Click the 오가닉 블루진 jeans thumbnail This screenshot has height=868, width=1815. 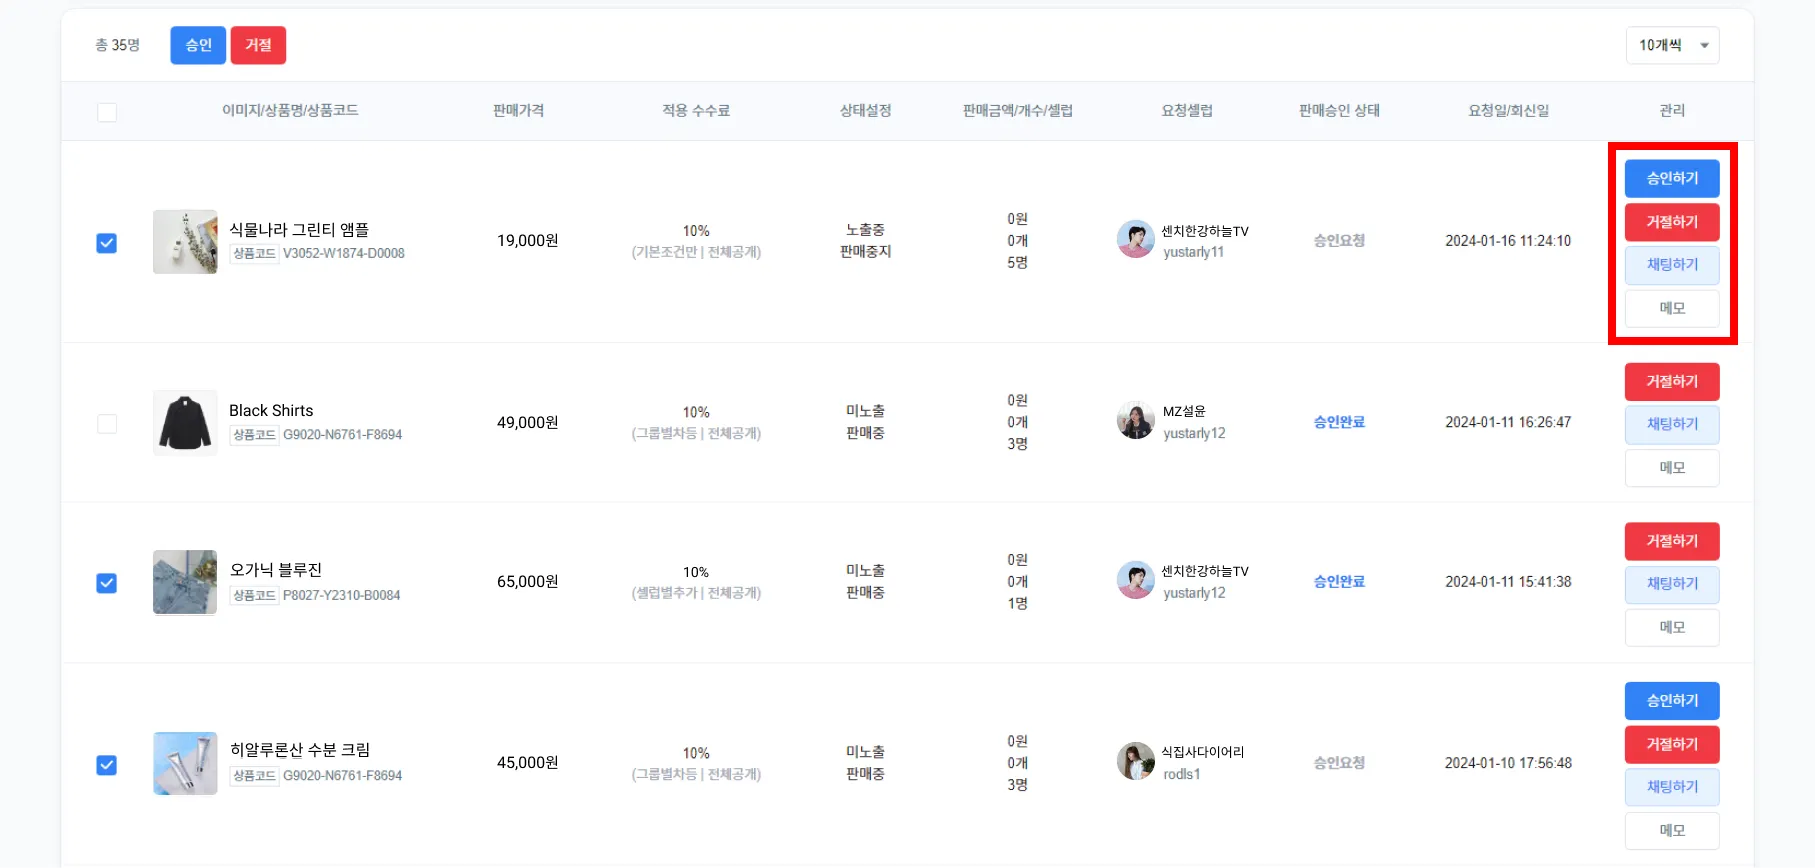(x=185, y=582)
